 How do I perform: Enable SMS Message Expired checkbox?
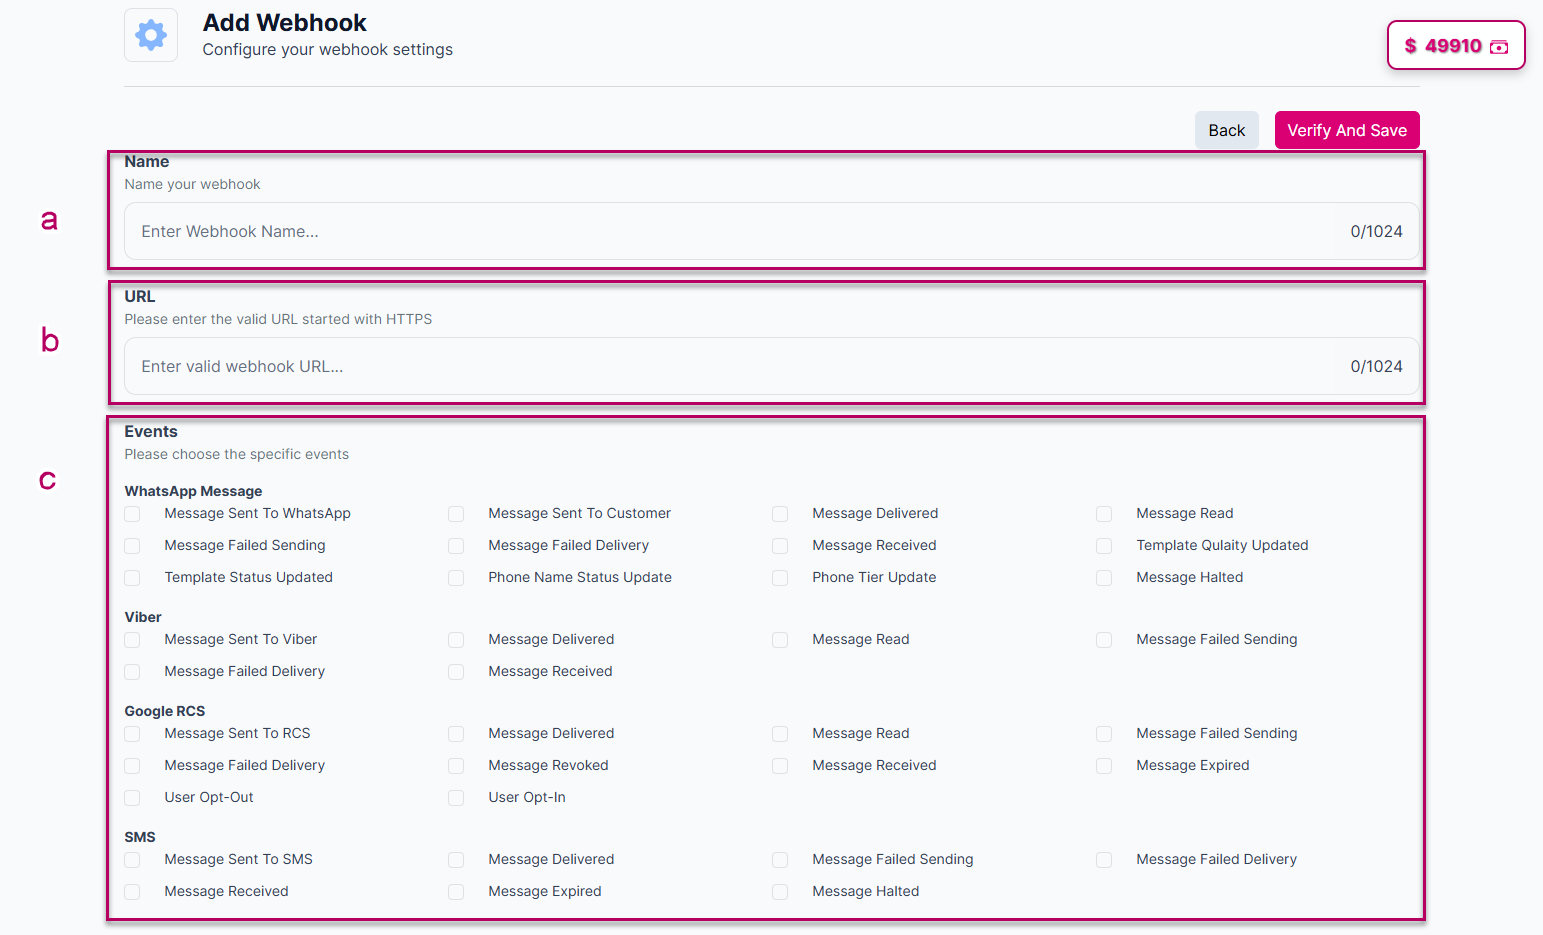pyautogui.click(x=456, y=892)
